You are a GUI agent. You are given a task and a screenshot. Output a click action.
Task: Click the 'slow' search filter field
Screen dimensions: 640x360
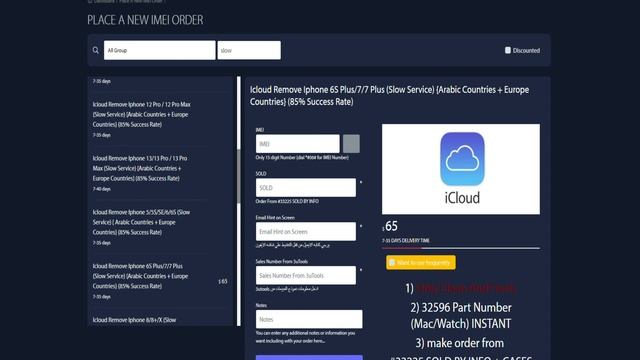(249, 50)
